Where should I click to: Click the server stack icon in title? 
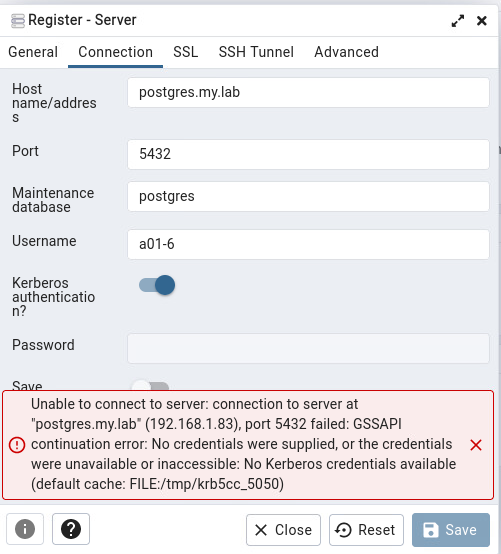18,20
